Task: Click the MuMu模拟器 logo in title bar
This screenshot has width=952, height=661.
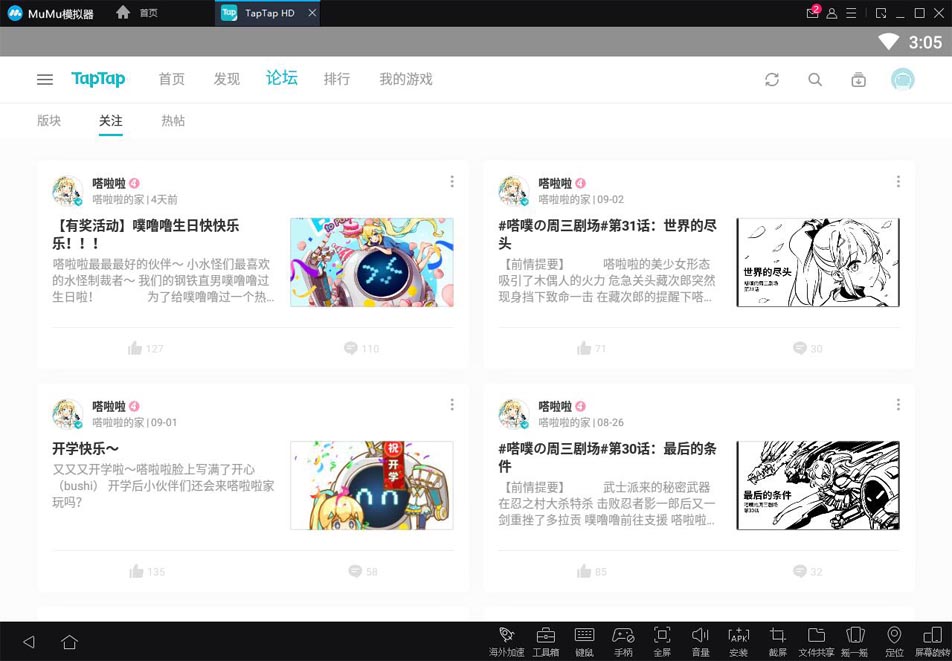Action: 50,13
